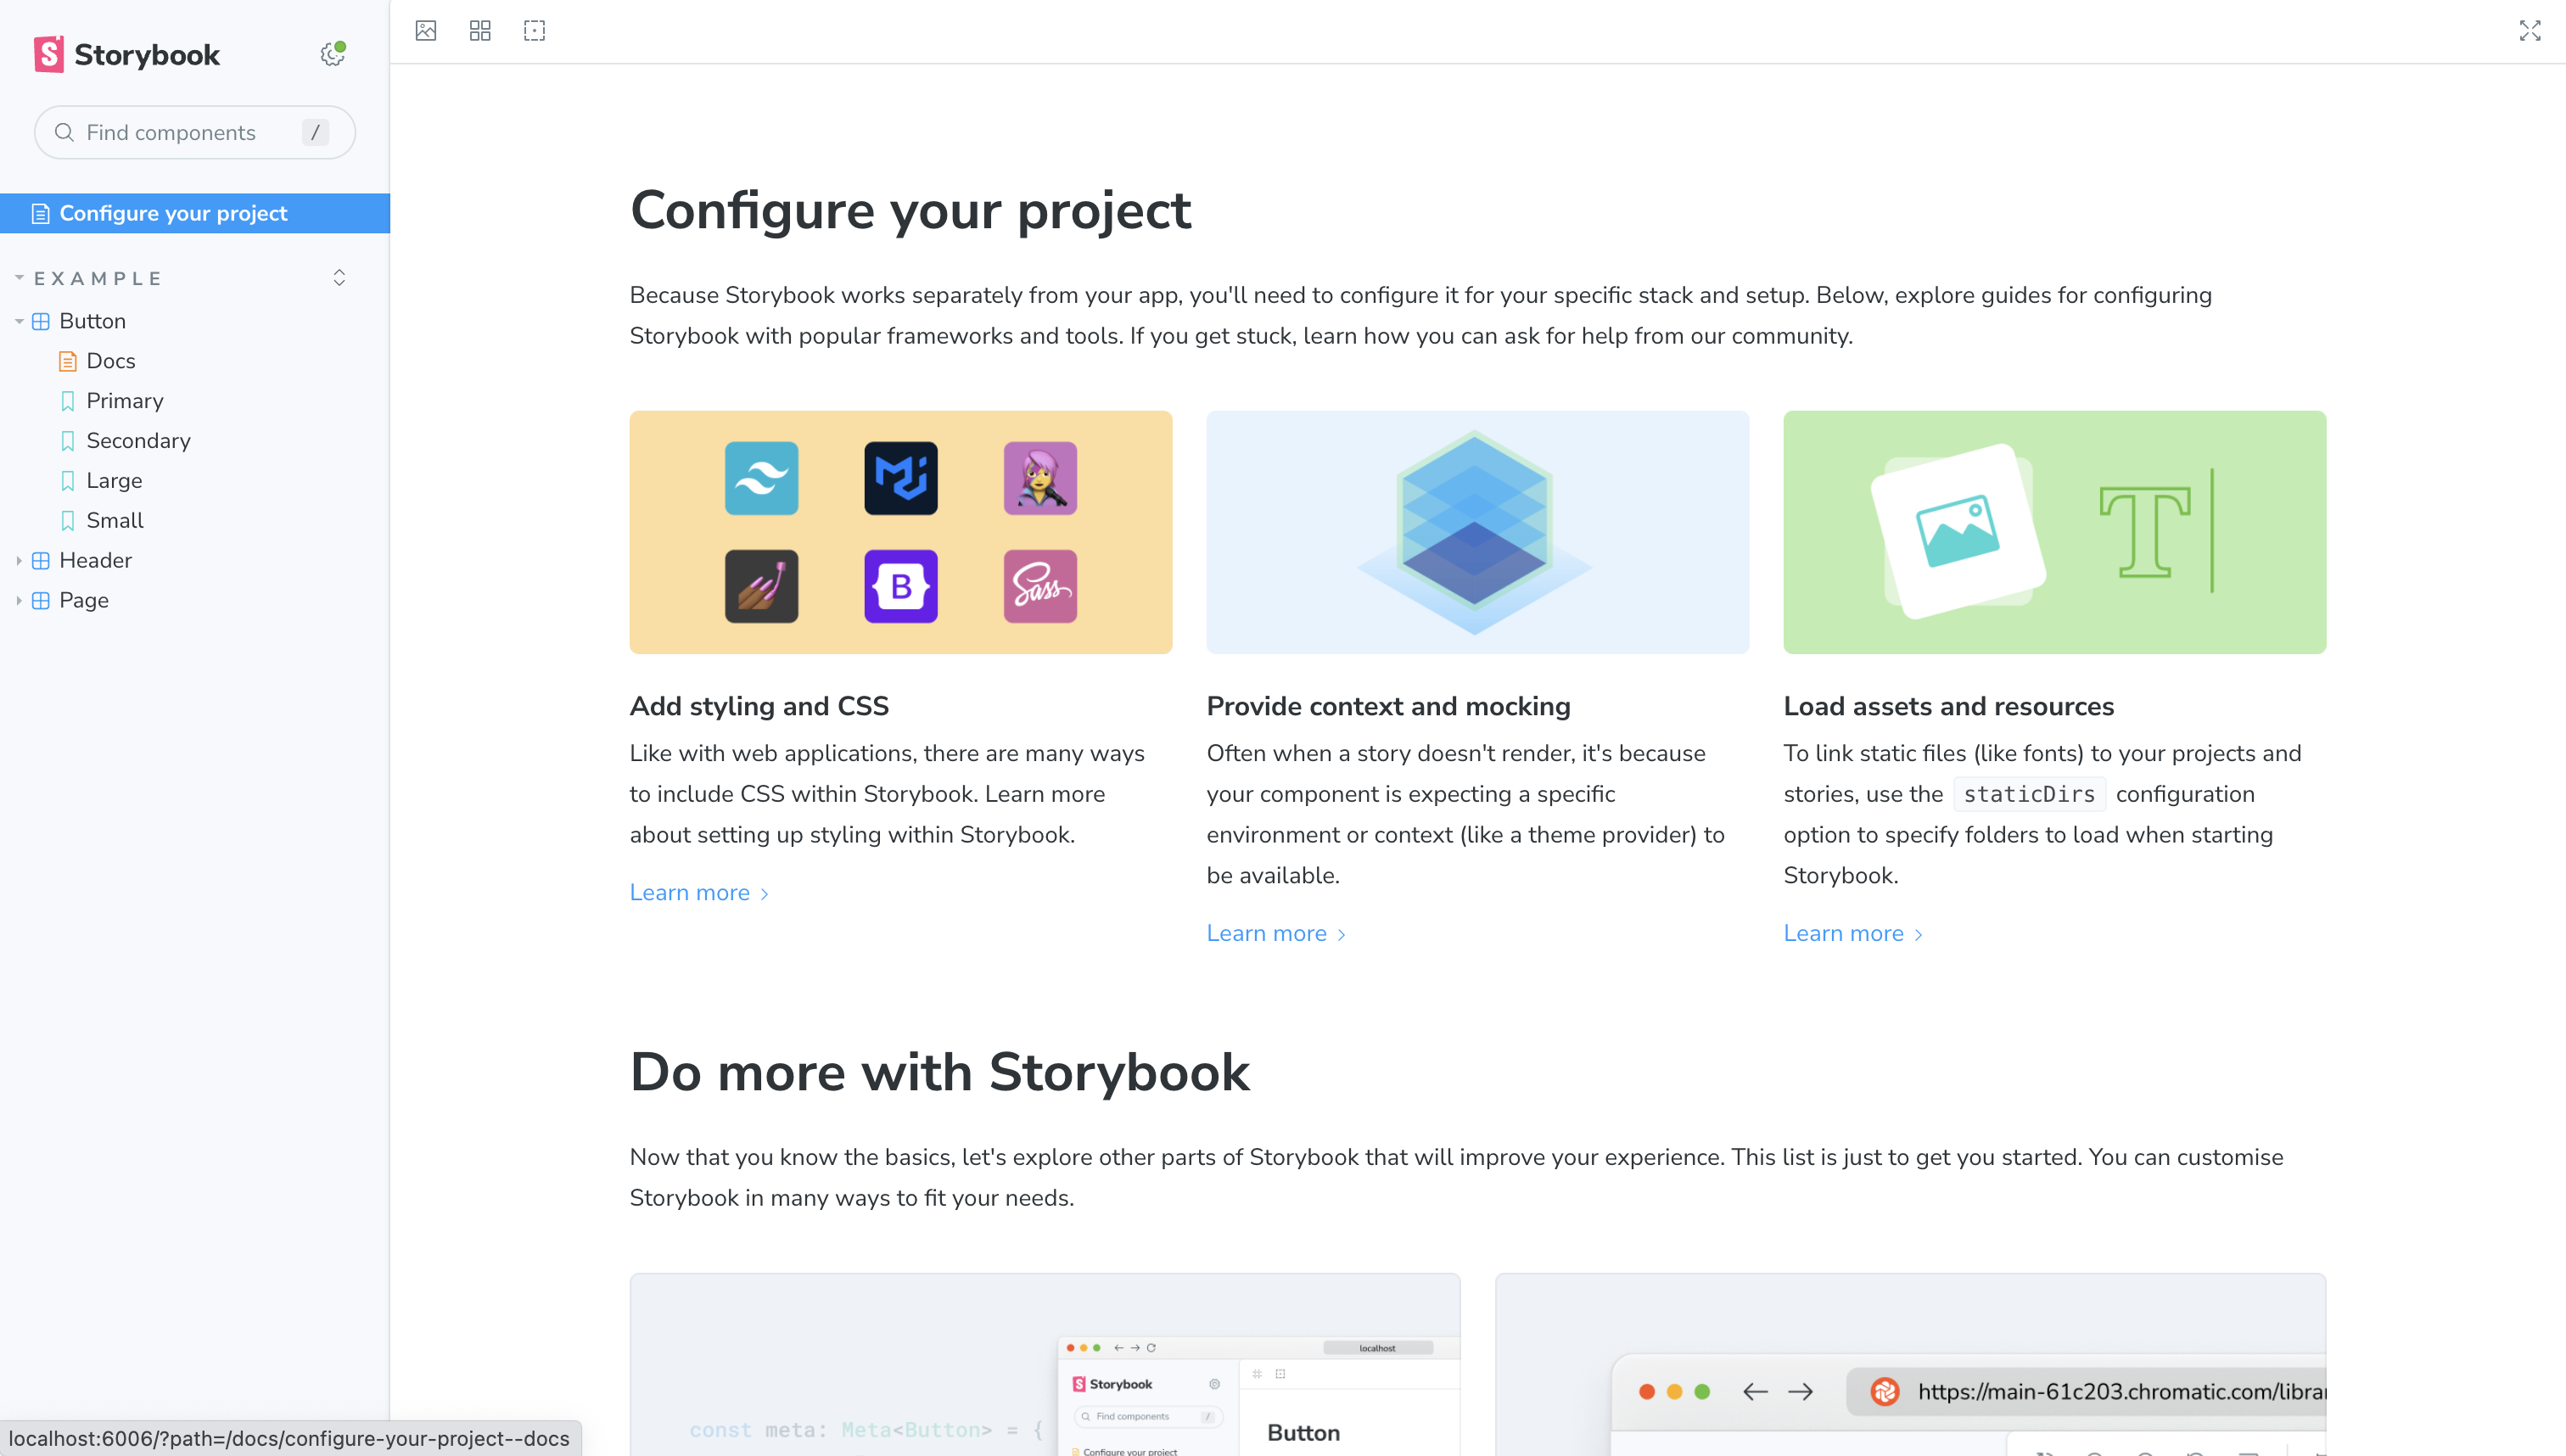
Task: Expand the Header component arrow
Action: (x=19, y=561)
